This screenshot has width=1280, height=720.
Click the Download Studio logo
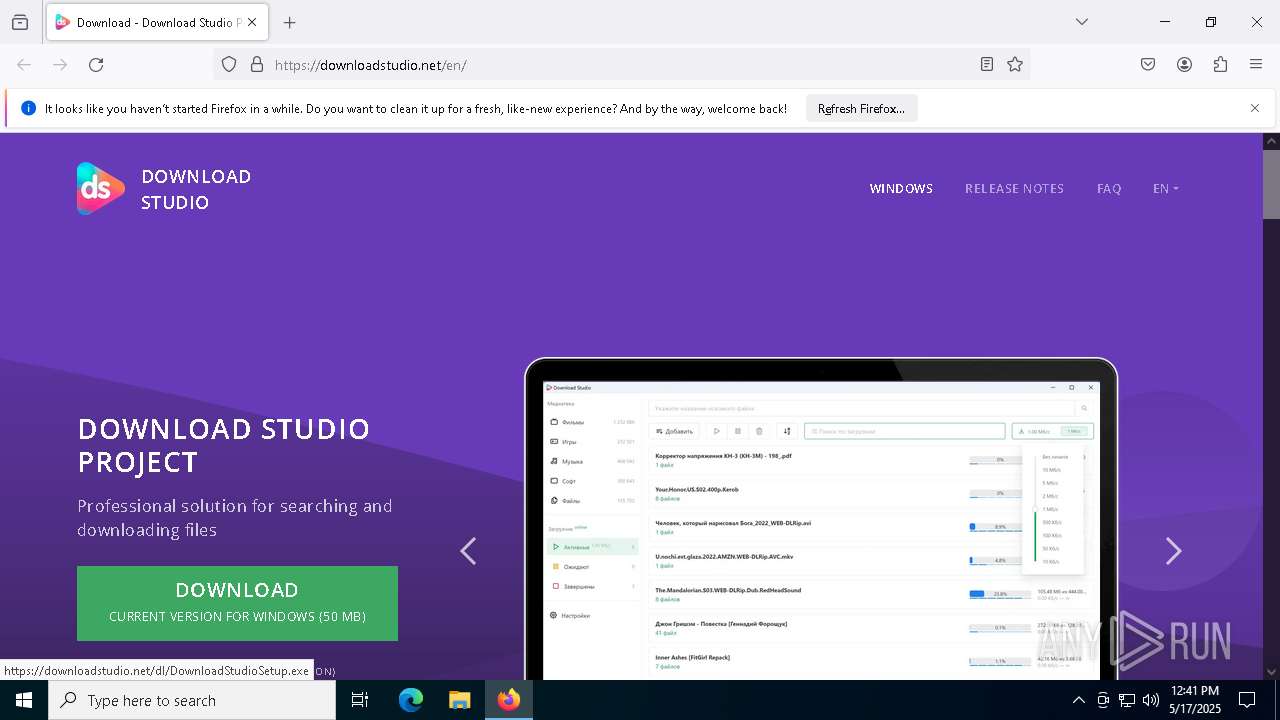tap(164, 189)
